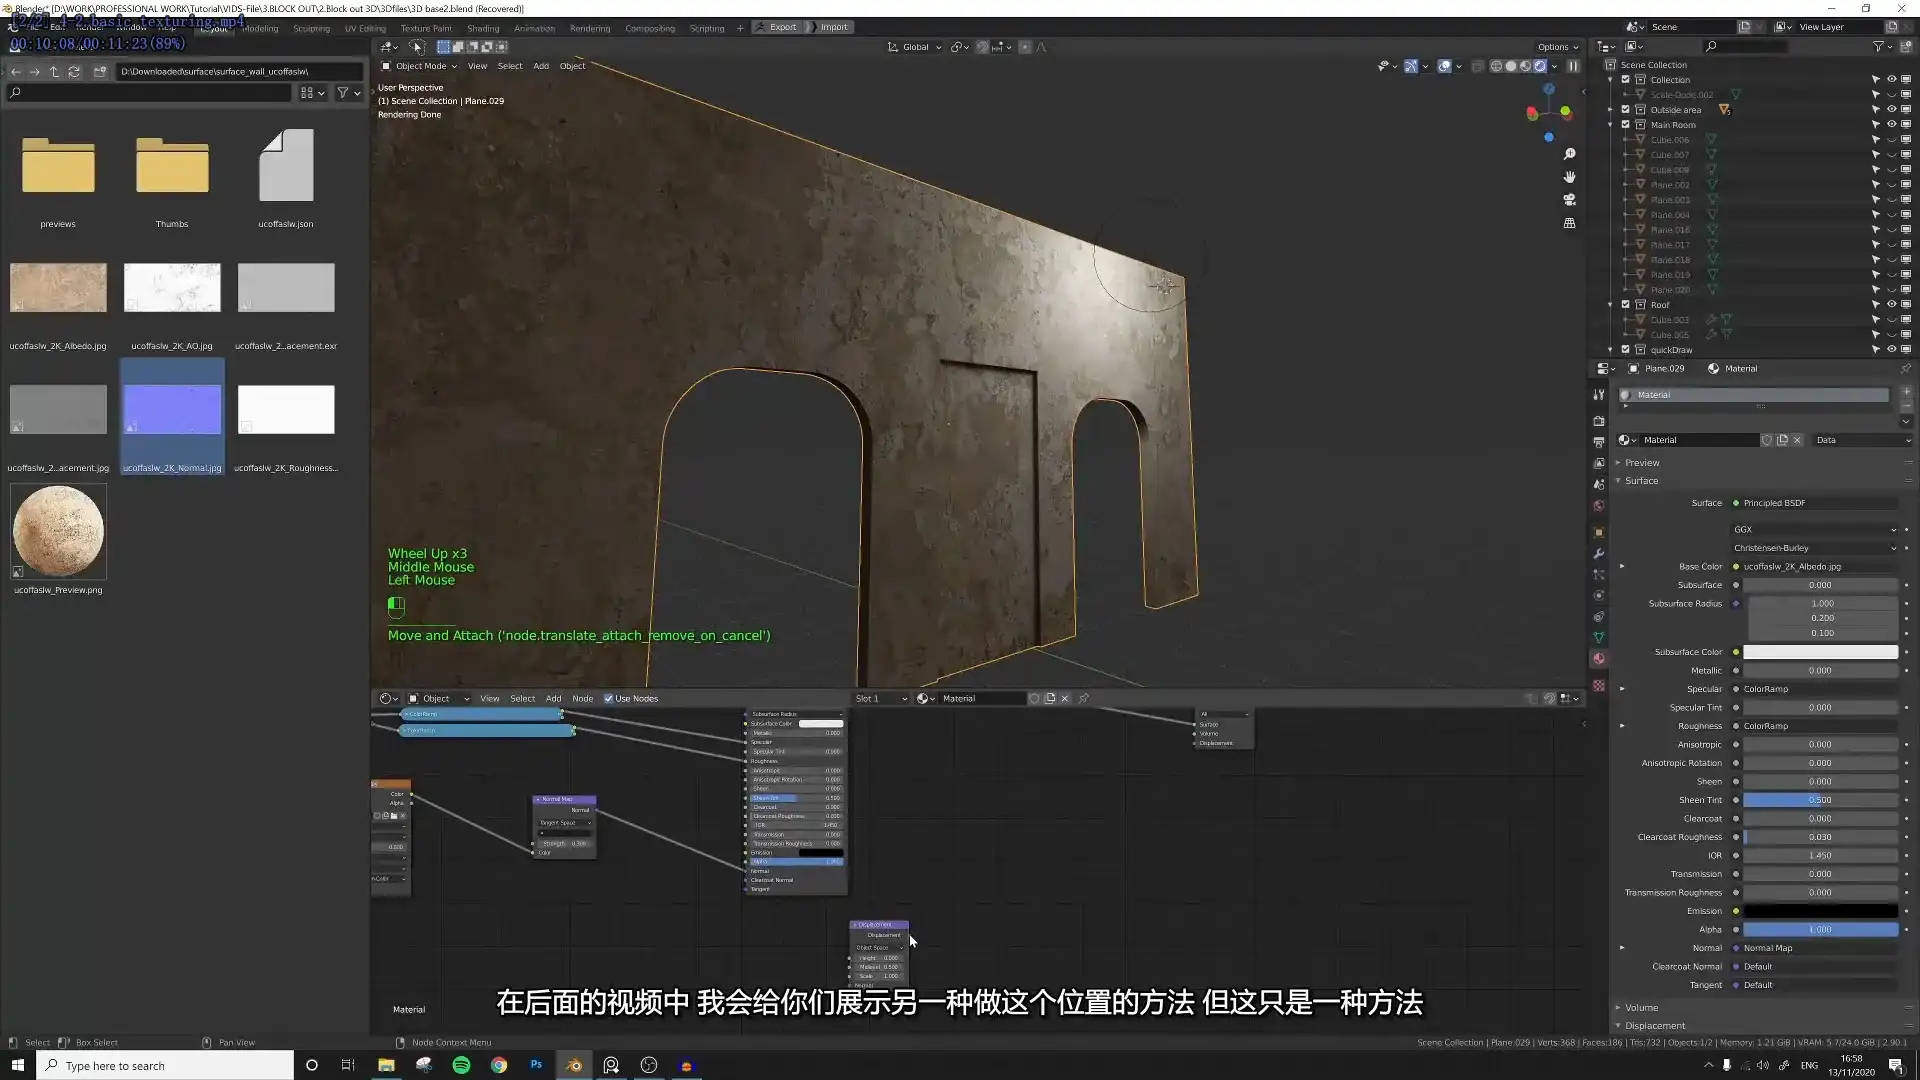The width and height of the screenshot is (1920, 1080).
Task: Select the ucoffaslw_Preview.png thumbnail
Action: point(57,532)
